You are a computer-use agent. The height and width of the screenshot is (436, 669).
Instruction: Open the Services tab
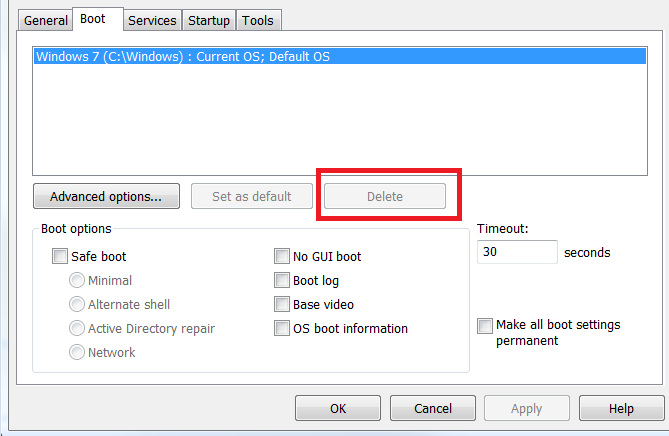tap(152, 20)
